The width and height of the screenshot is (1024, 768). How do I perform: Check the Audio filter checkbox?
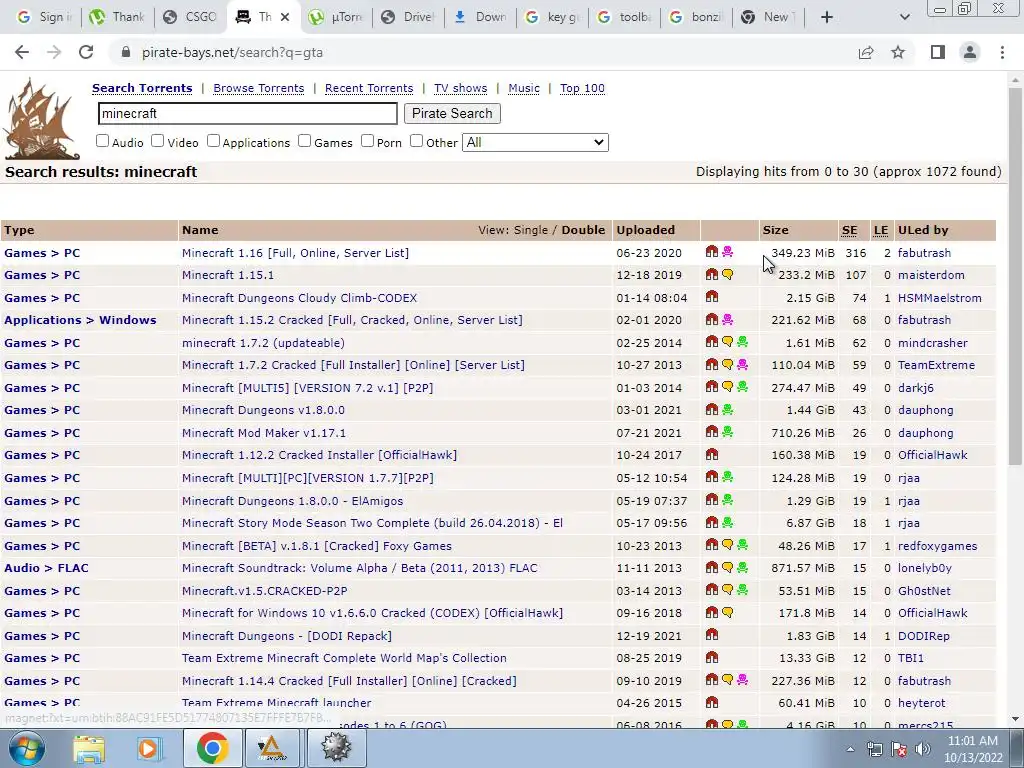point(103,140)
